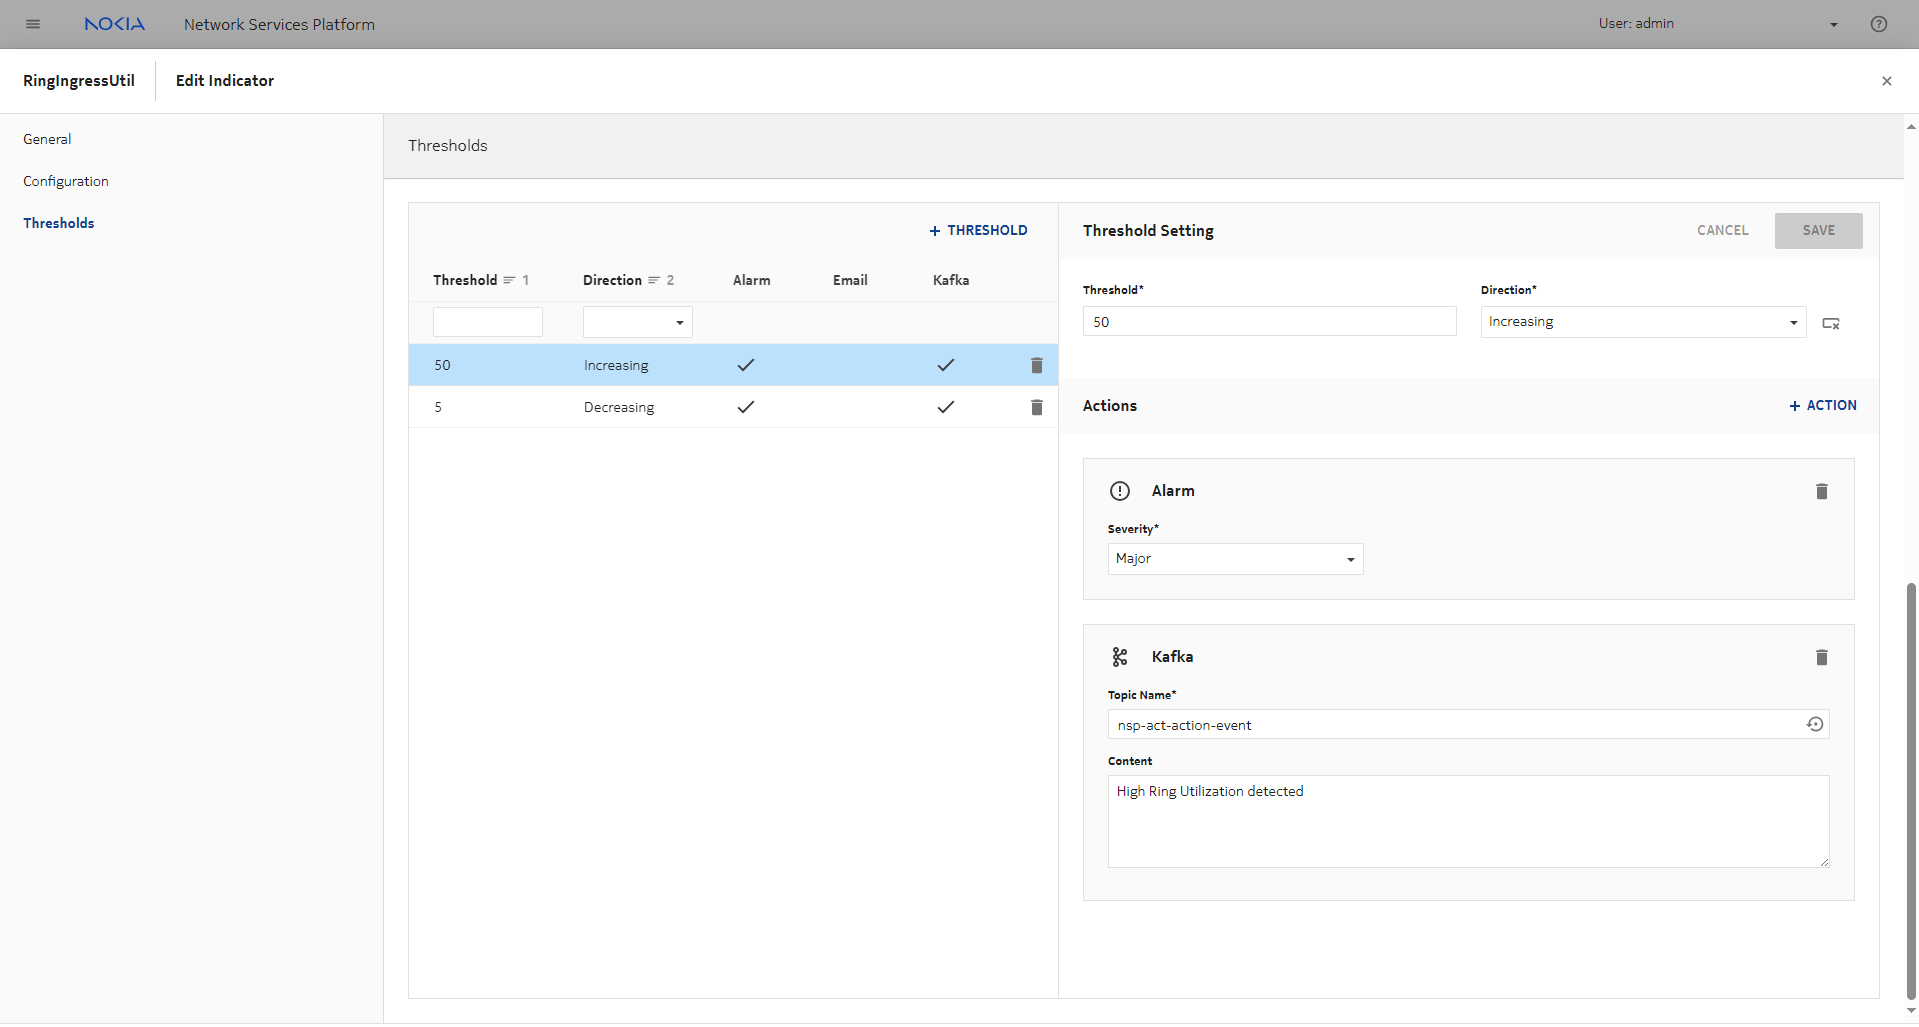1919x1027 pixels.
Task: Click the Threshold filter input box
Action: [488, 322]
